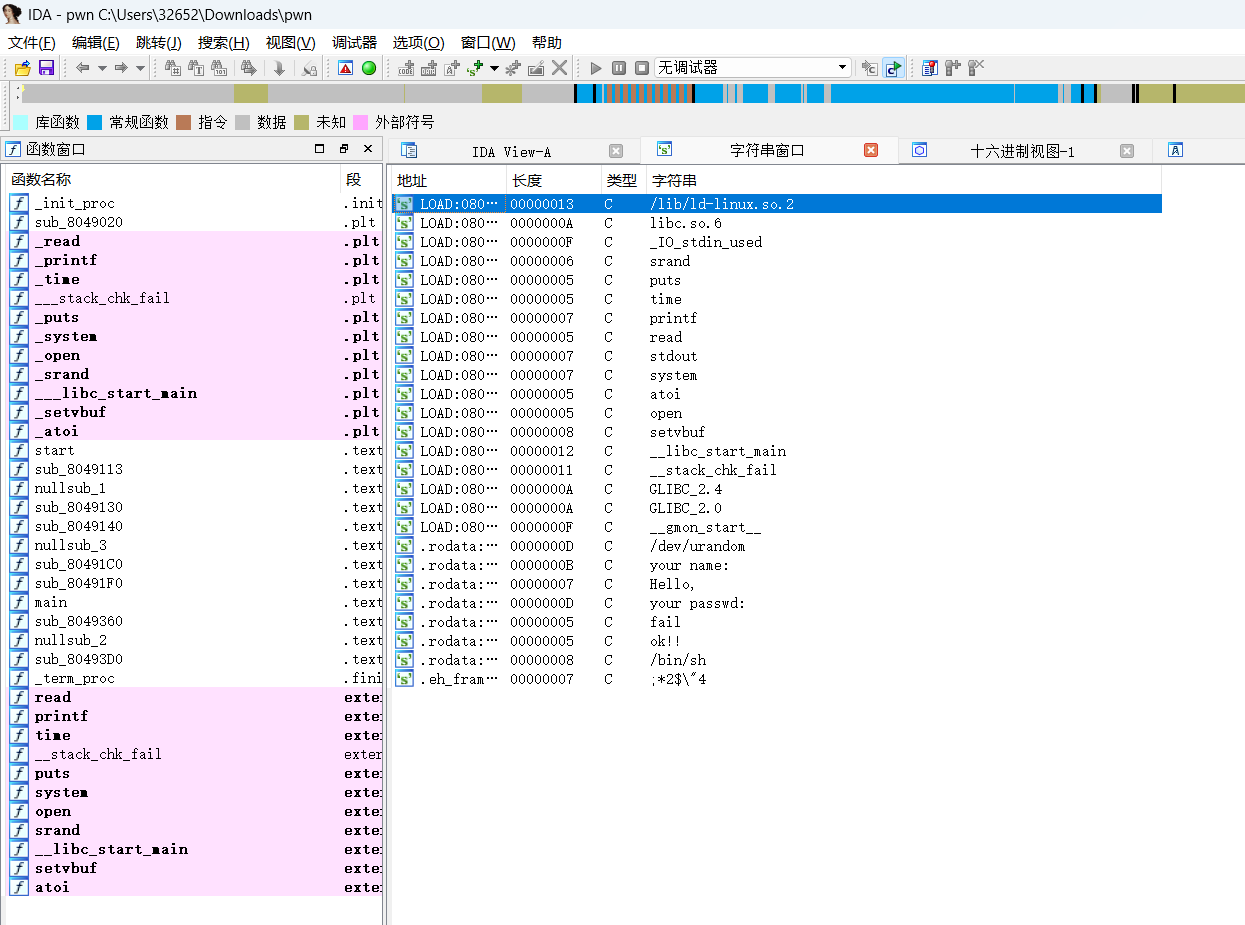The width and height of the screenshot is (1245, 925).
Task: Close the IDA View-A tab
Action: coord(616,151)
